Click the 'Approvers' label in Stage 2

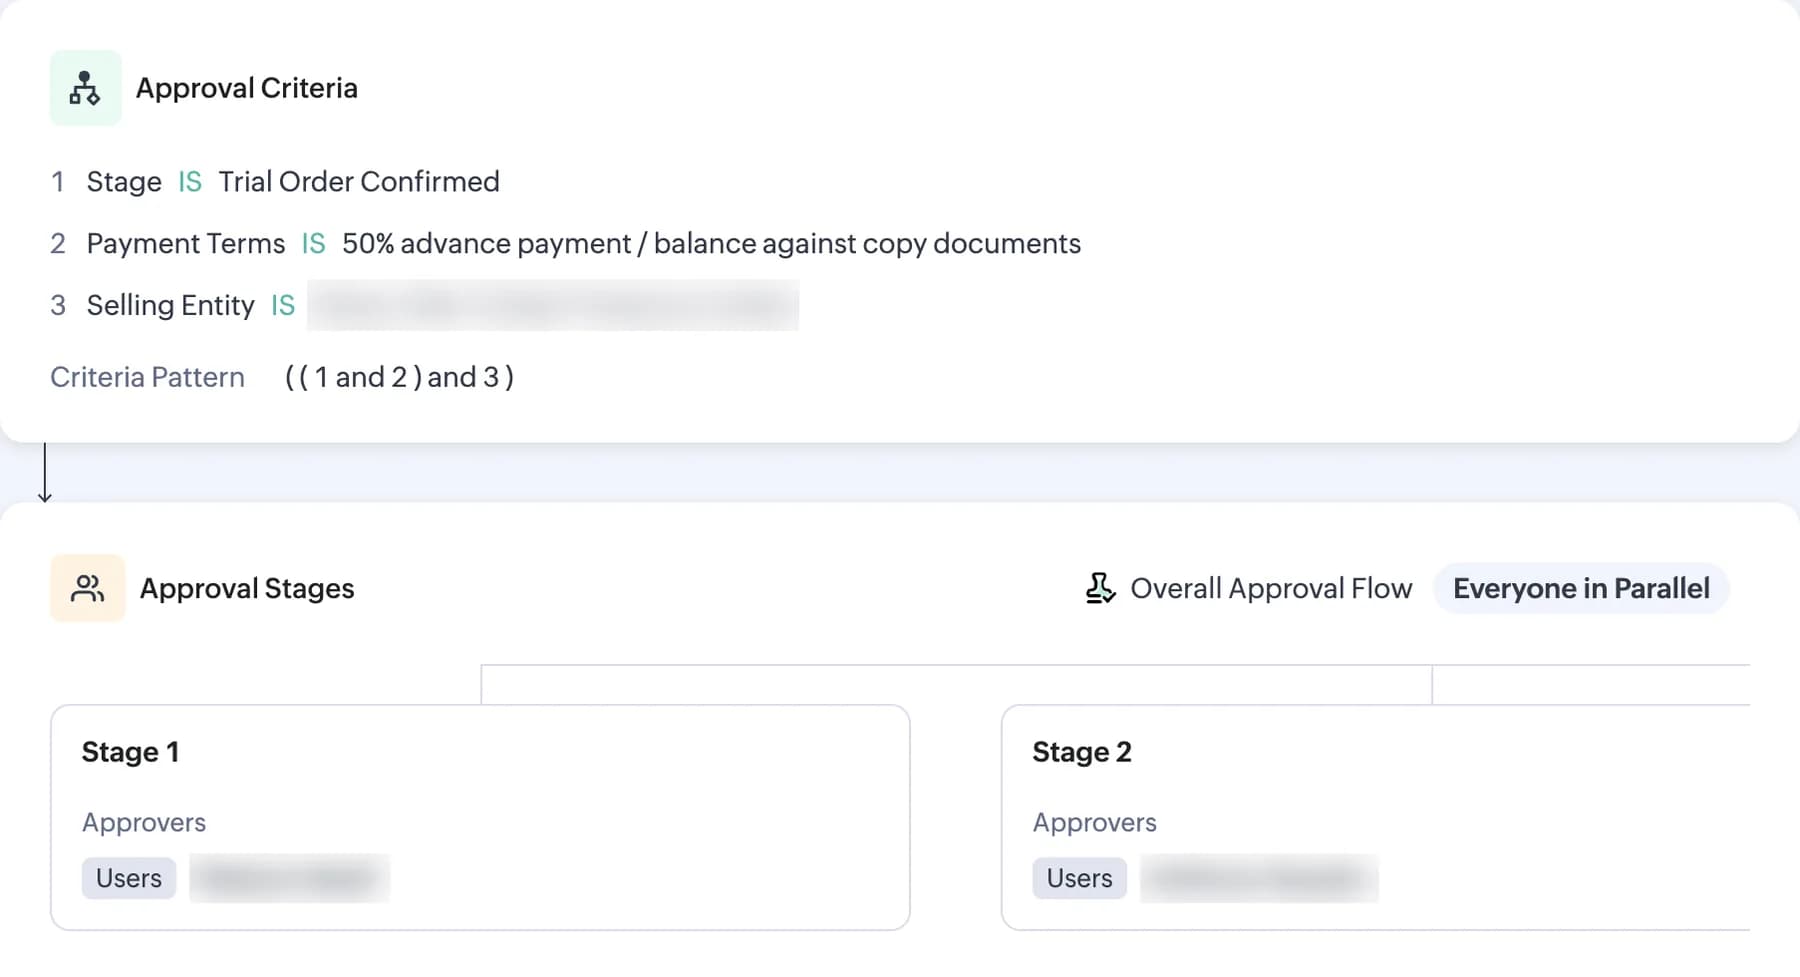coord(1094,822)
